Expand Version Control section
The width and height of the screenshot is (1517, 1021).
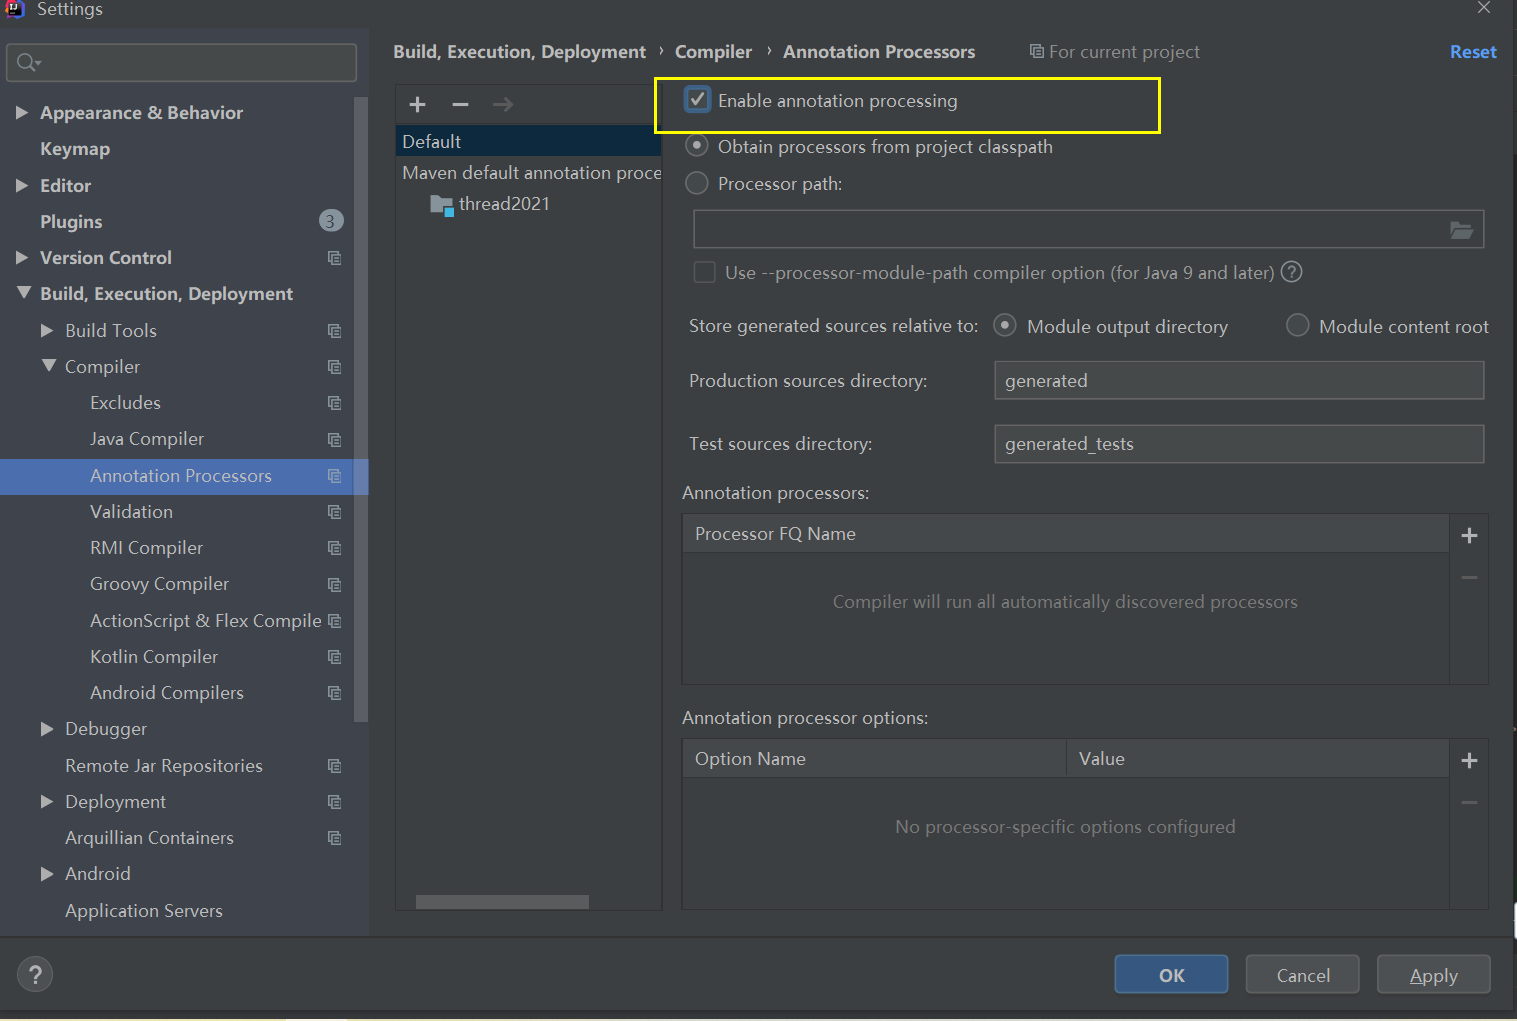click(22, 258)
